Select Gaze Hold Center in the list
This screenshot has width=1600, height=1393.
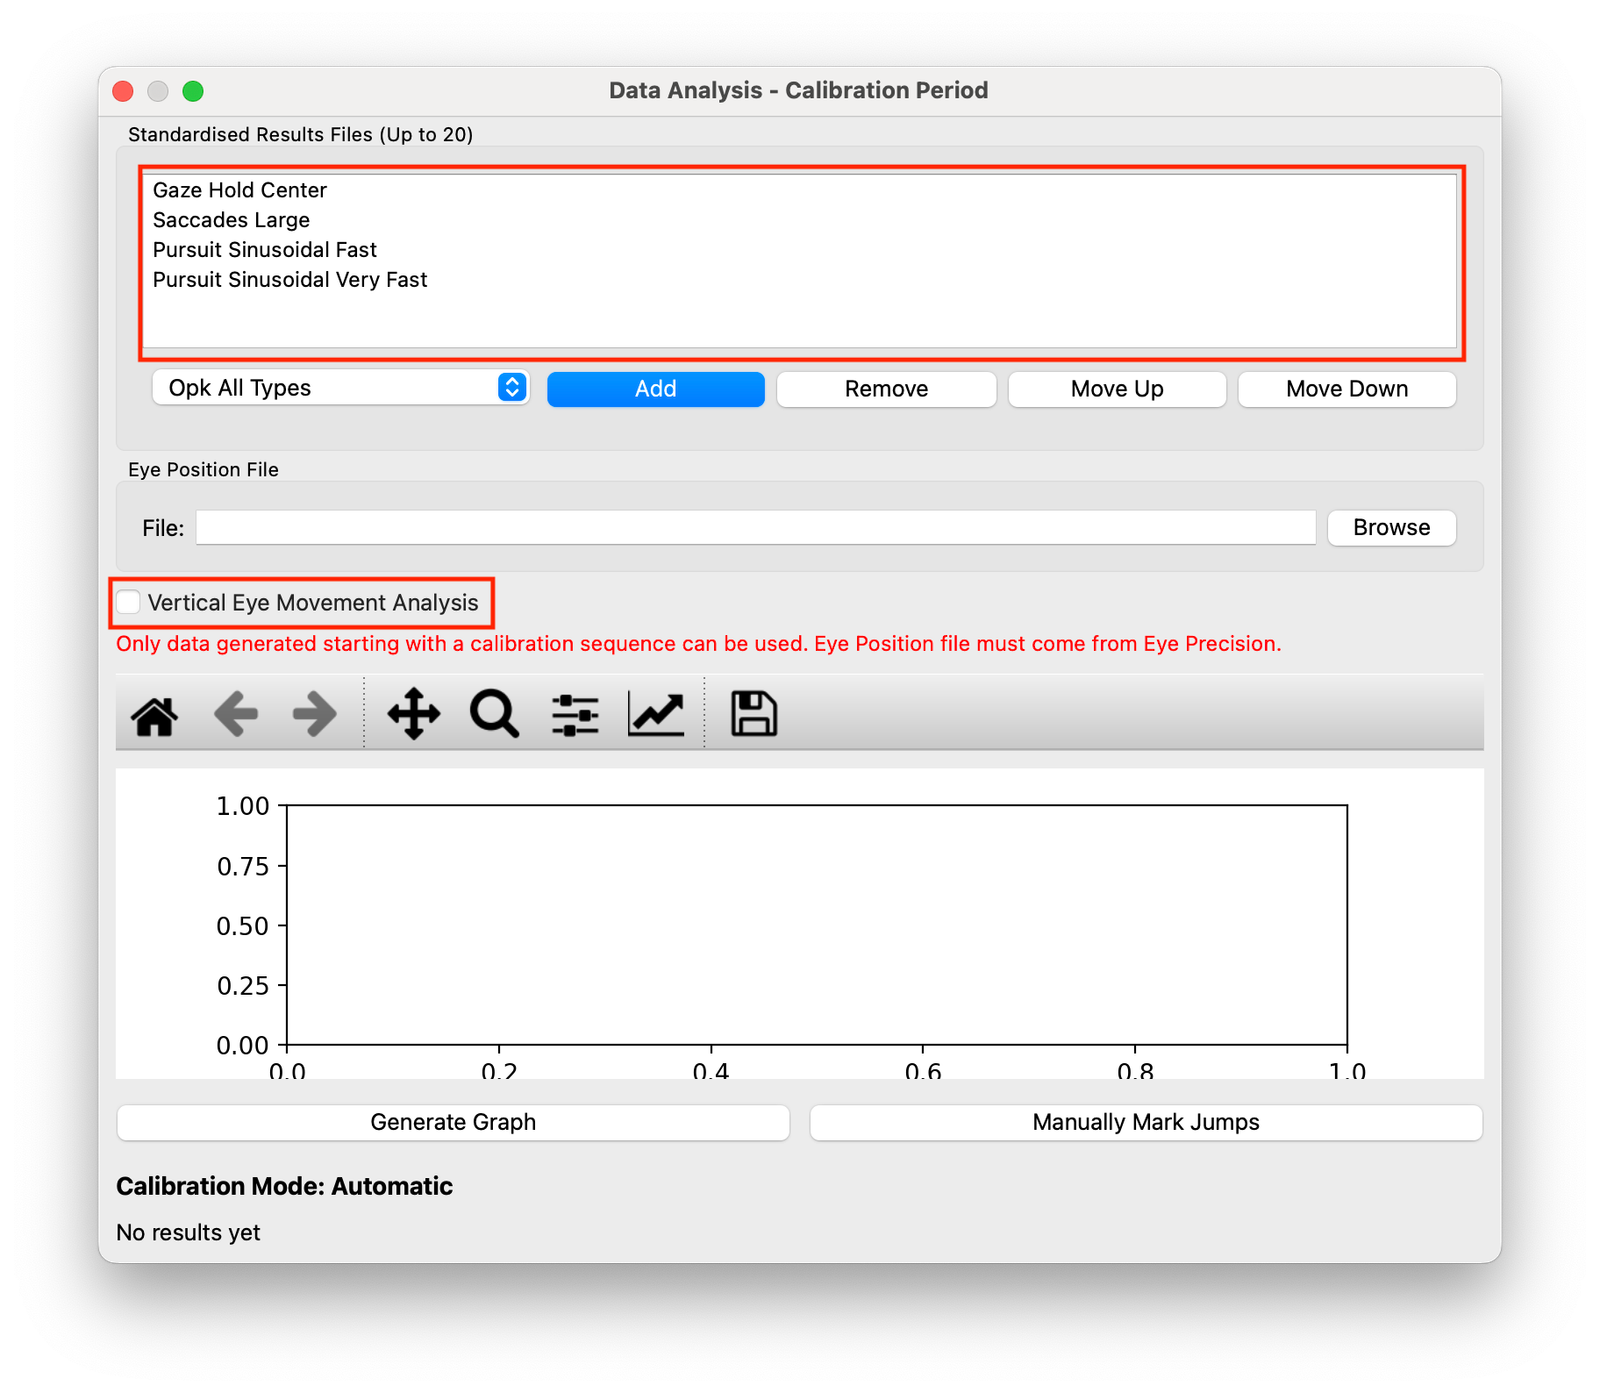point(240,190)
